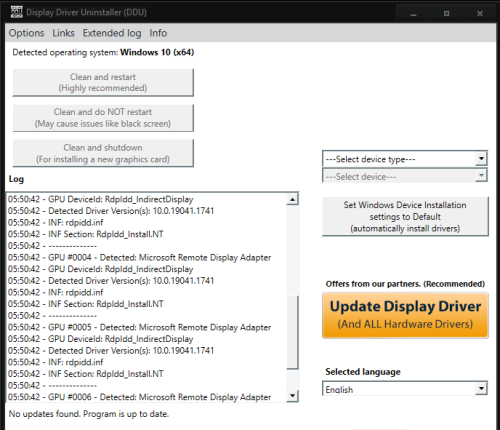Set Windows Device Installation settings to Default
This screenshot has width=500, height=430.
405,217
